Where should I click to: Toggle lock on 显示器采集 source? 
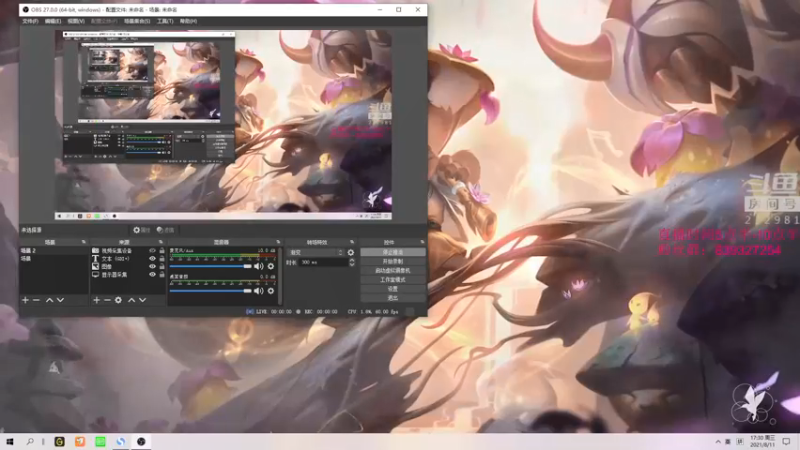162,274
